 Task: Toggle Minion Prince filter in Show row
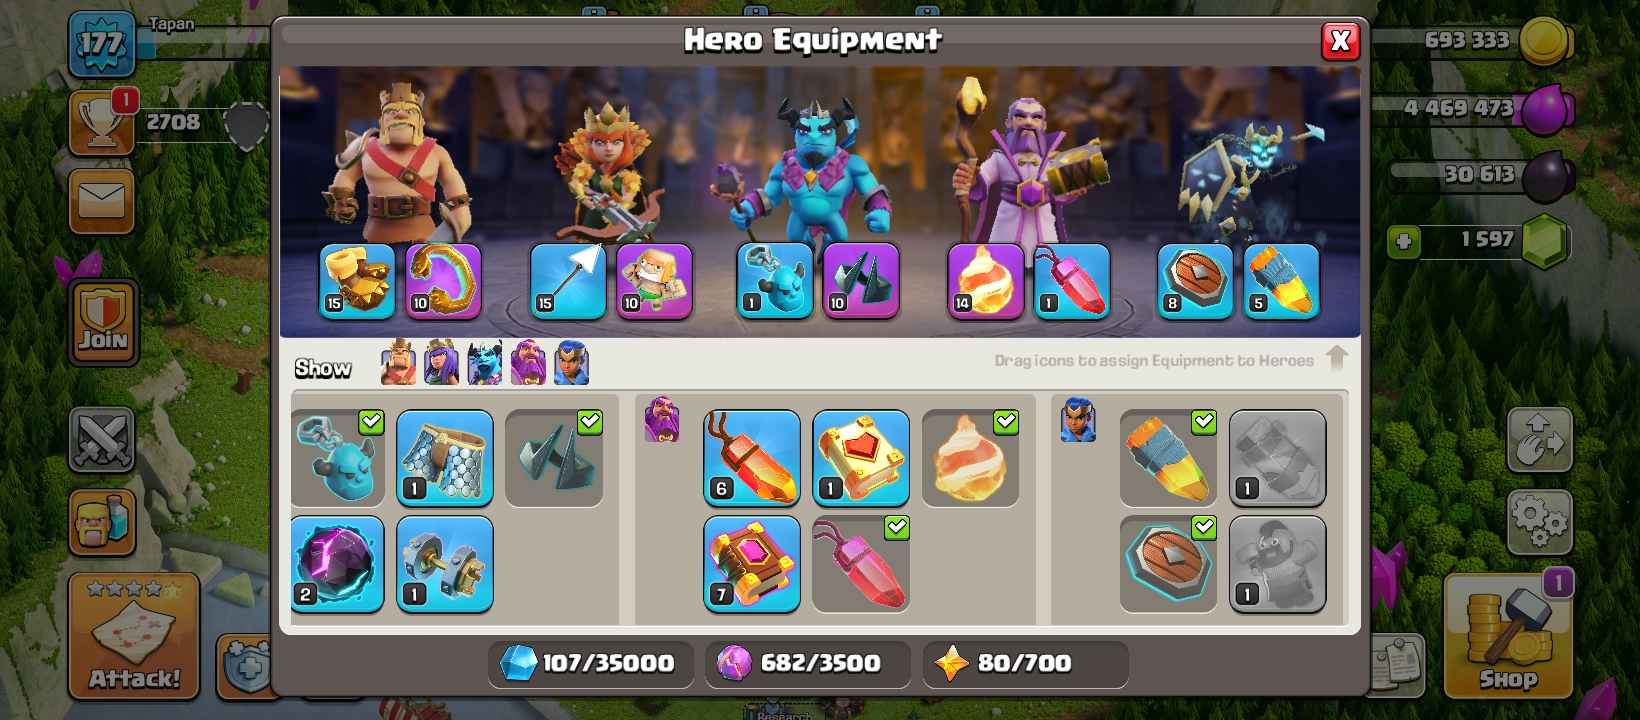485,363
